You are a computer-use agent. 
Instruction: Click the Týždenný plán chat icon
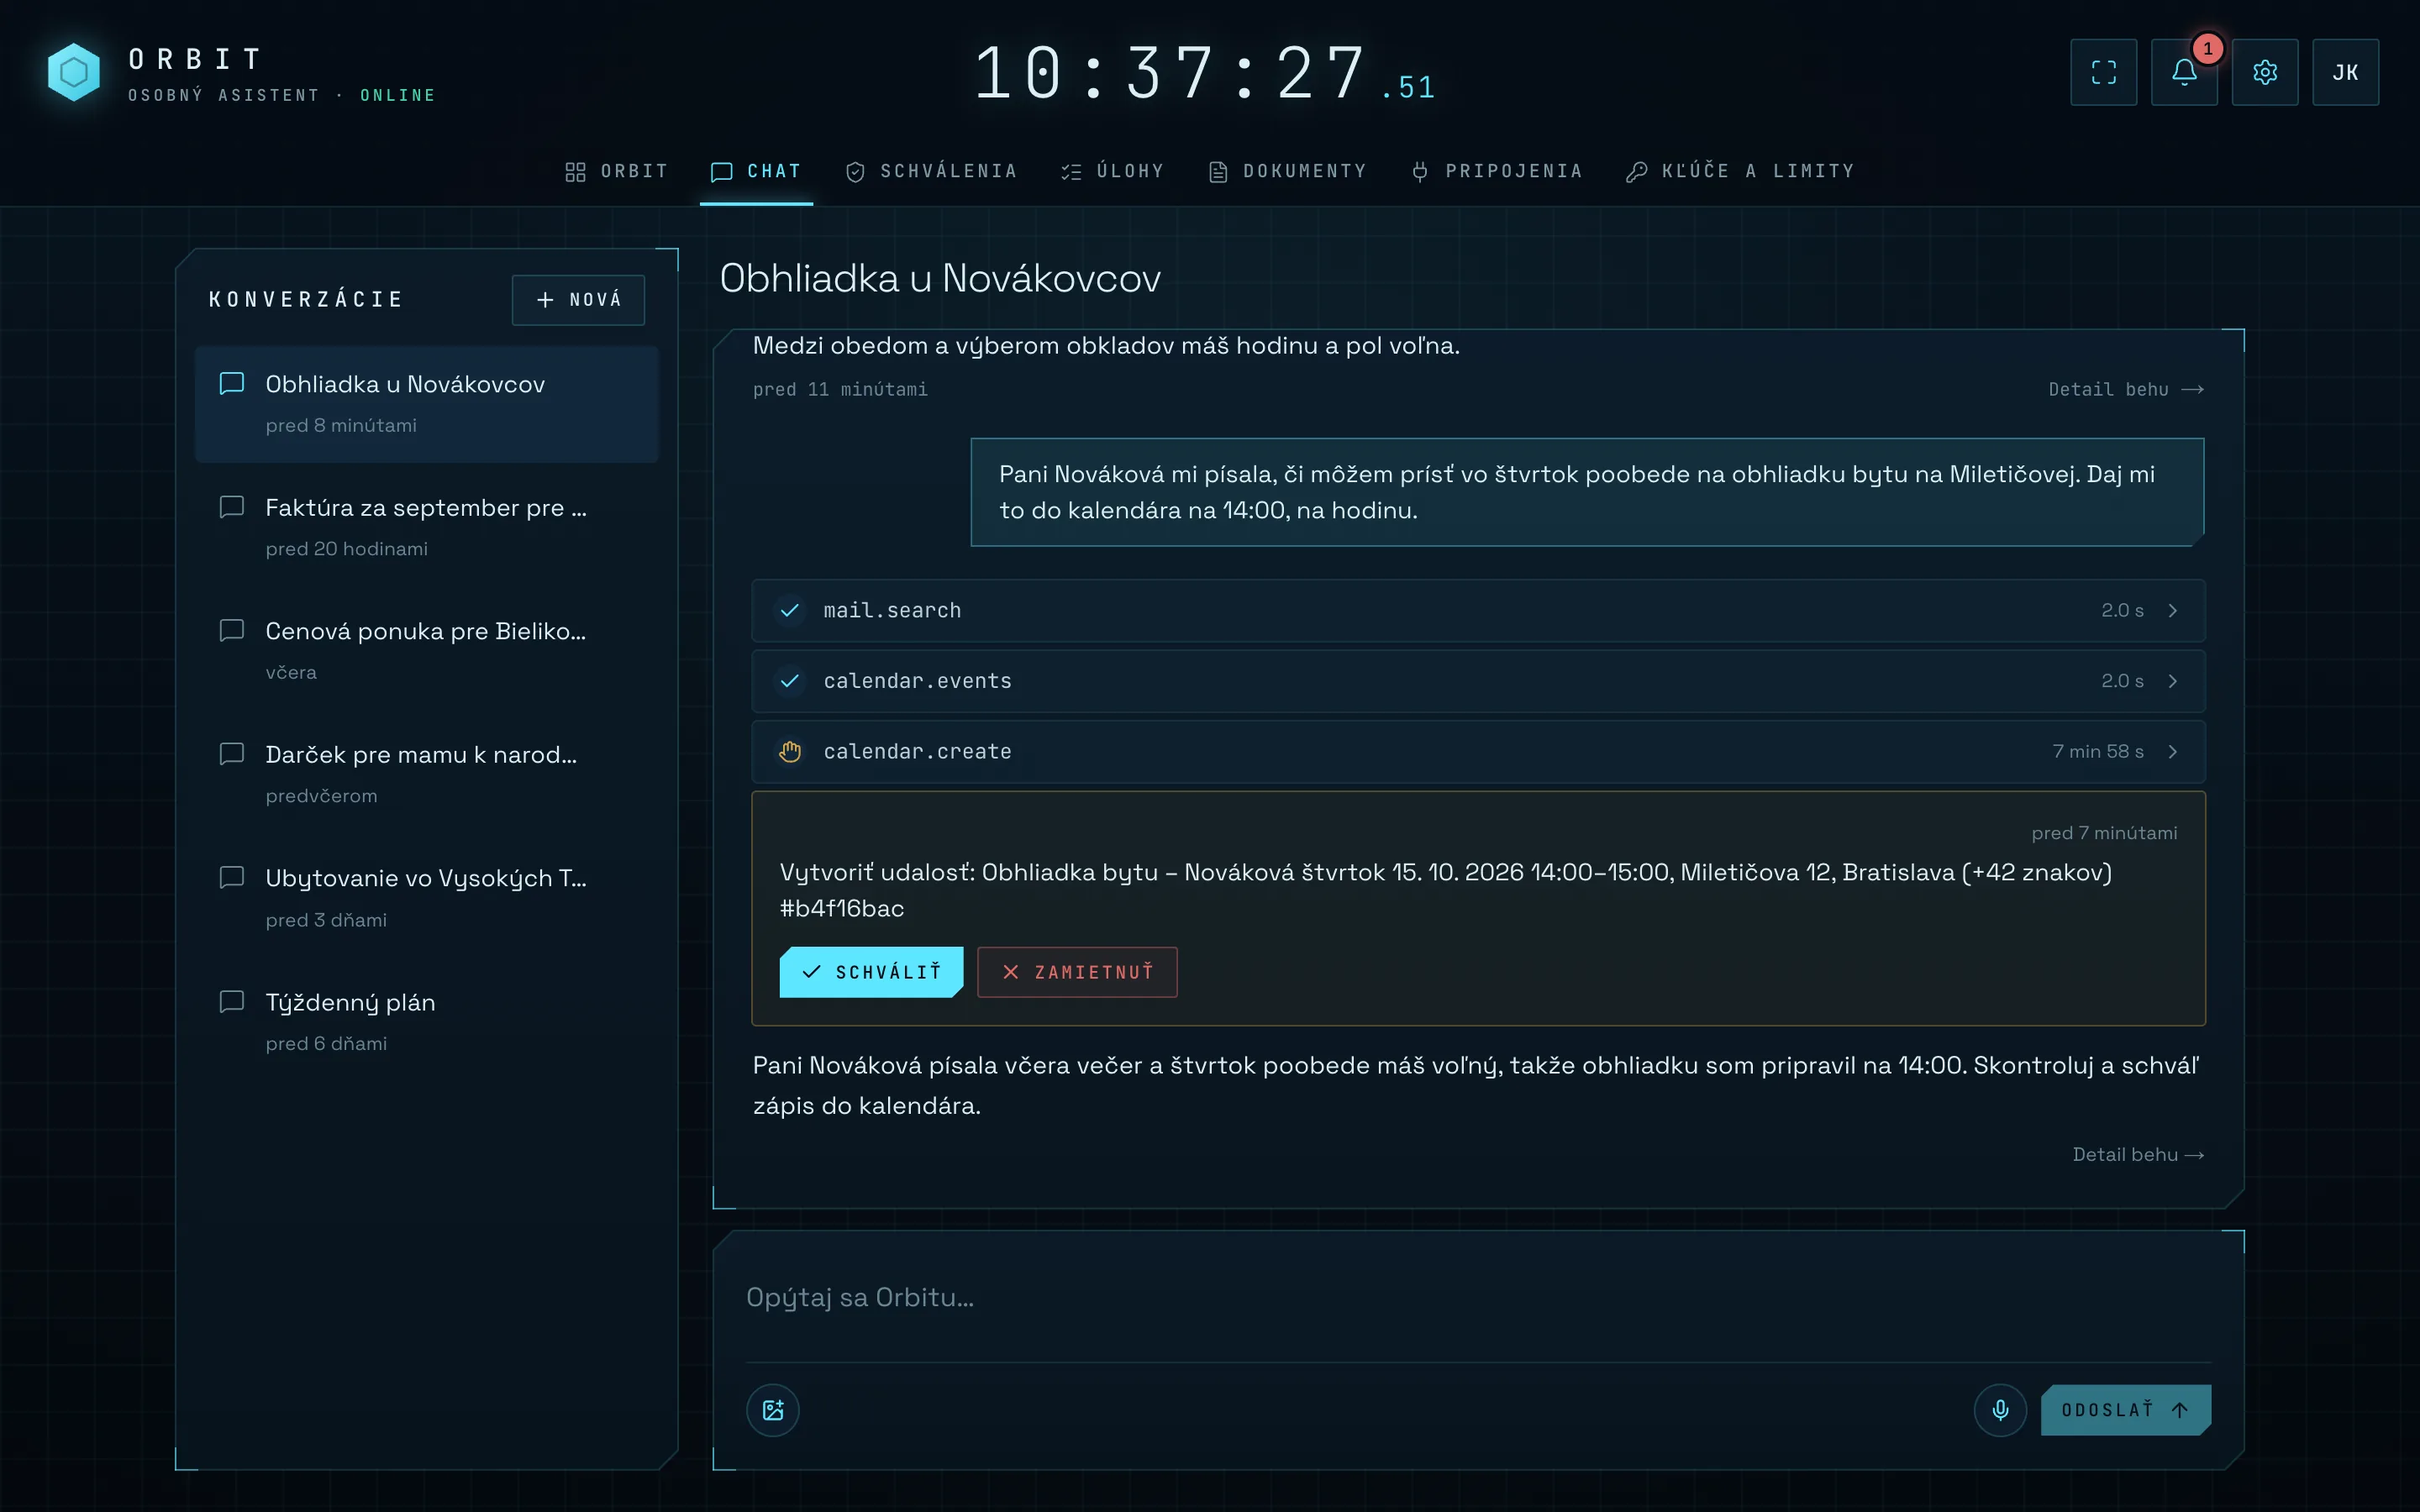click(232, 1001)
